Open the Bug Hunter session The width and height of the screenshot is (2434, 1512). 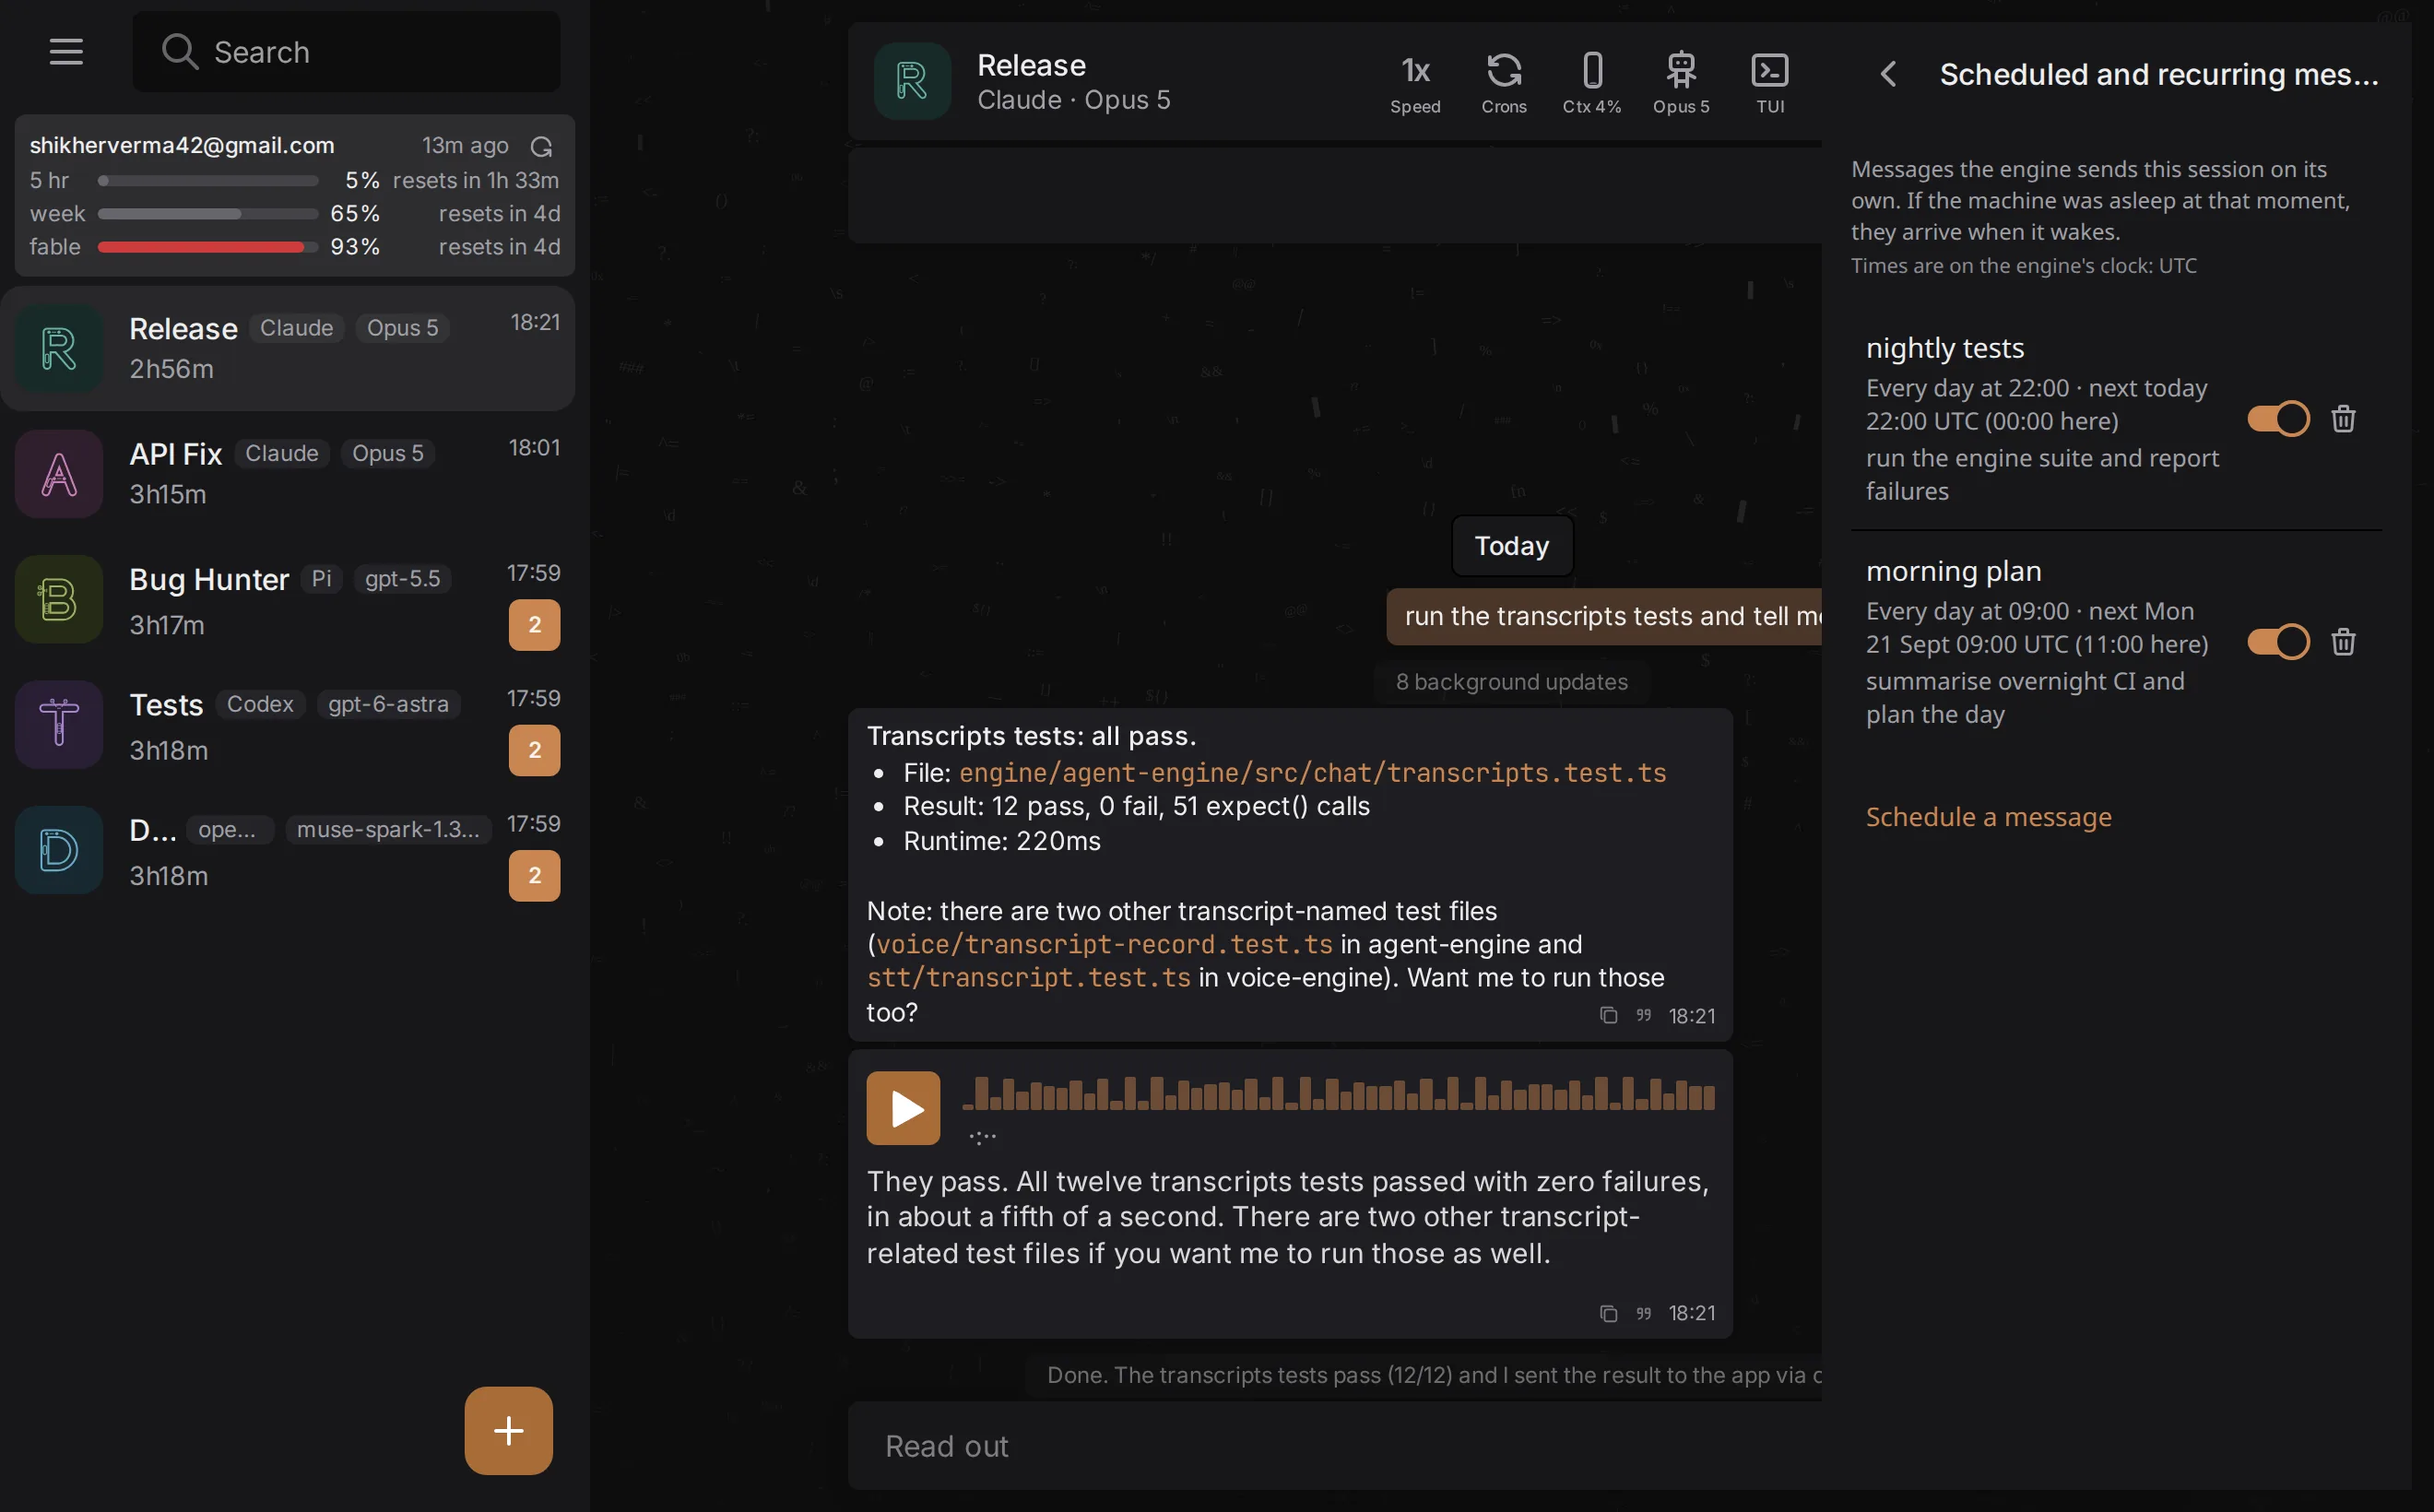coord(288,599)
